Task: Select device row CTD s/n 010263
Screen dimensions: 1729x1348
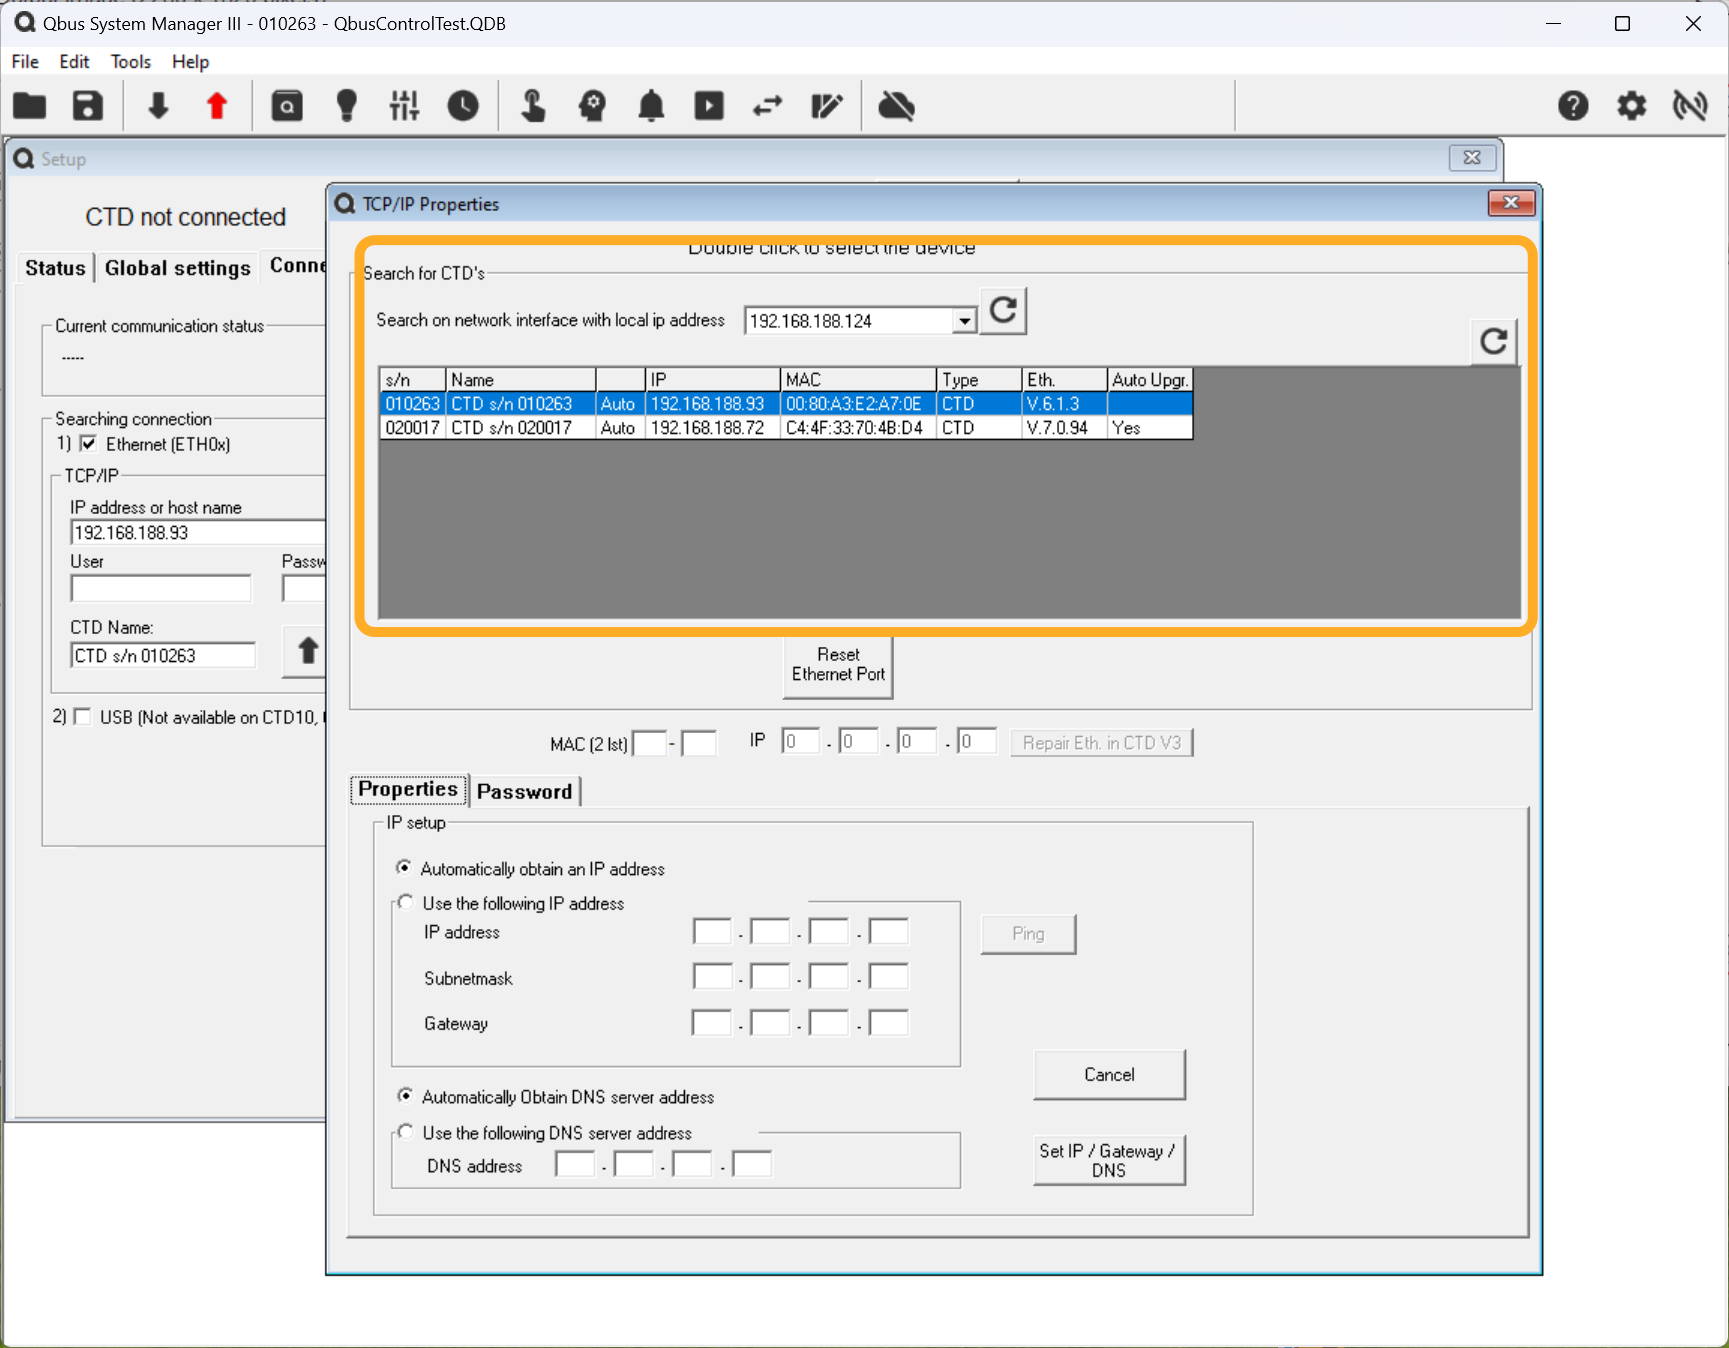Action: (786, 404)
